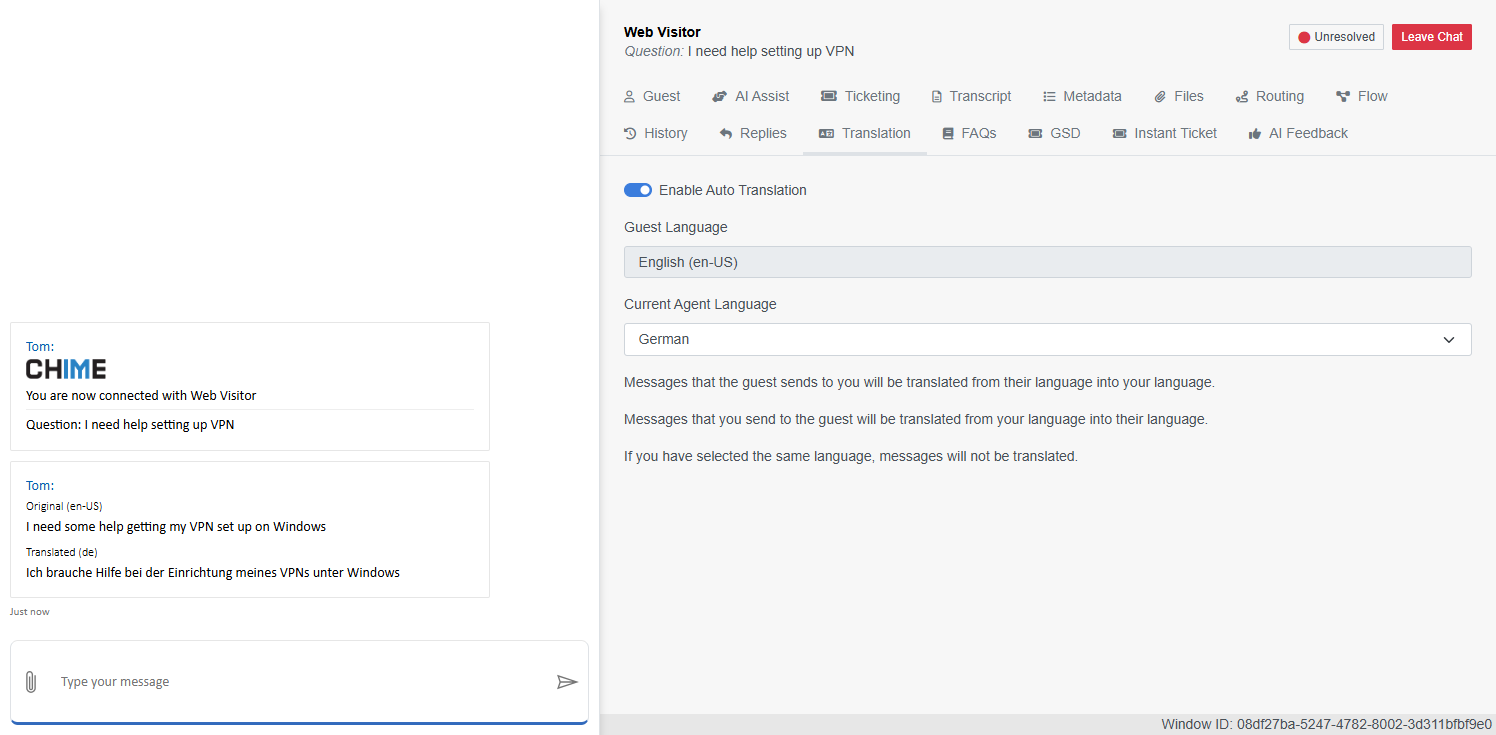1496x735 pixels.
Task: Click the Translation language icon
Action: (826, 134)
